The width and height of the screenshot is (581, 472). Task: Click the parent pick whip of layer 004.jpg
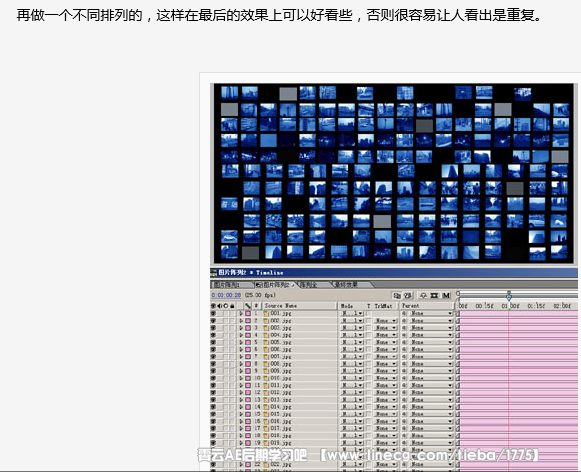coord(405,335)
